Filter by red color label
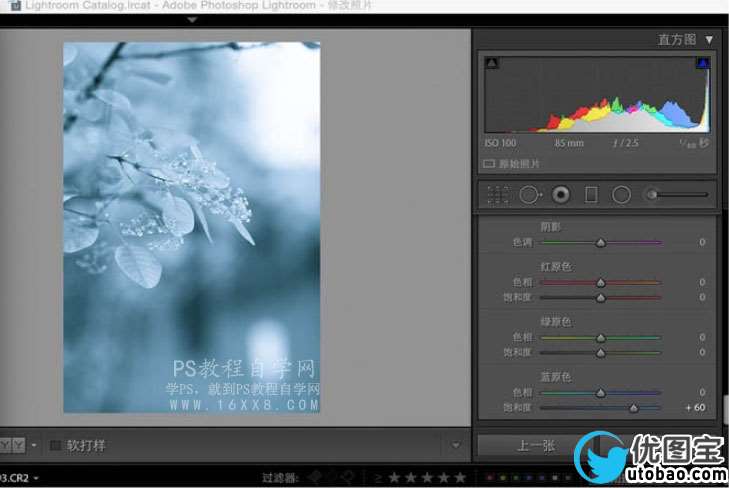Screen dimensions: 729x488 [x=489, y=477]
